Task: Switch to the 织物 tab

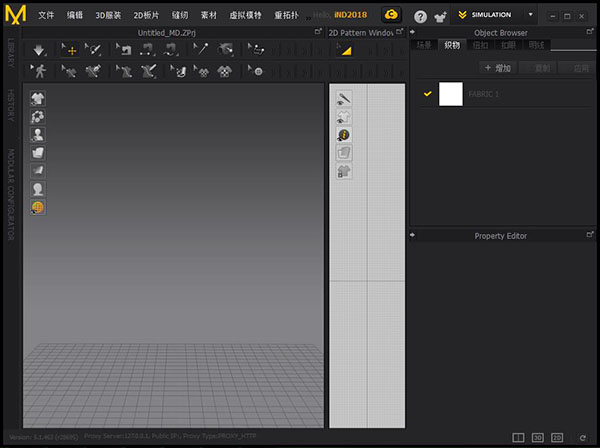Action: (452, 45)
